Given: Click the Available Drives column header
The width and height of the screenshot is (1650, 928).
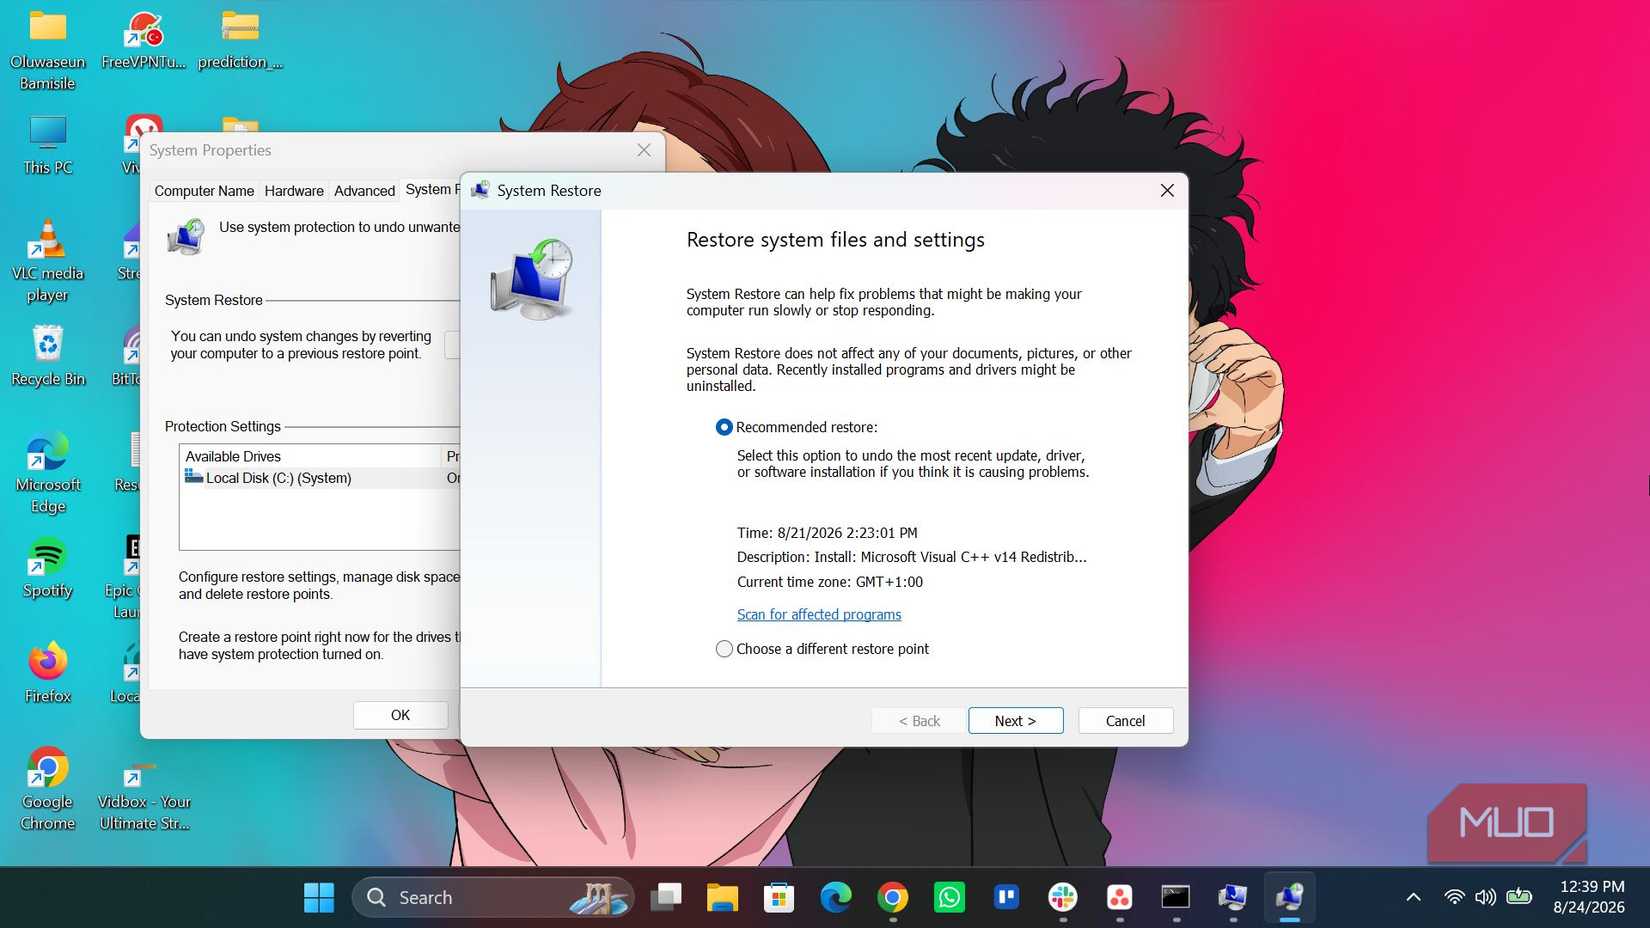Looking at the screenshot, I should click(x=311, y=456).
